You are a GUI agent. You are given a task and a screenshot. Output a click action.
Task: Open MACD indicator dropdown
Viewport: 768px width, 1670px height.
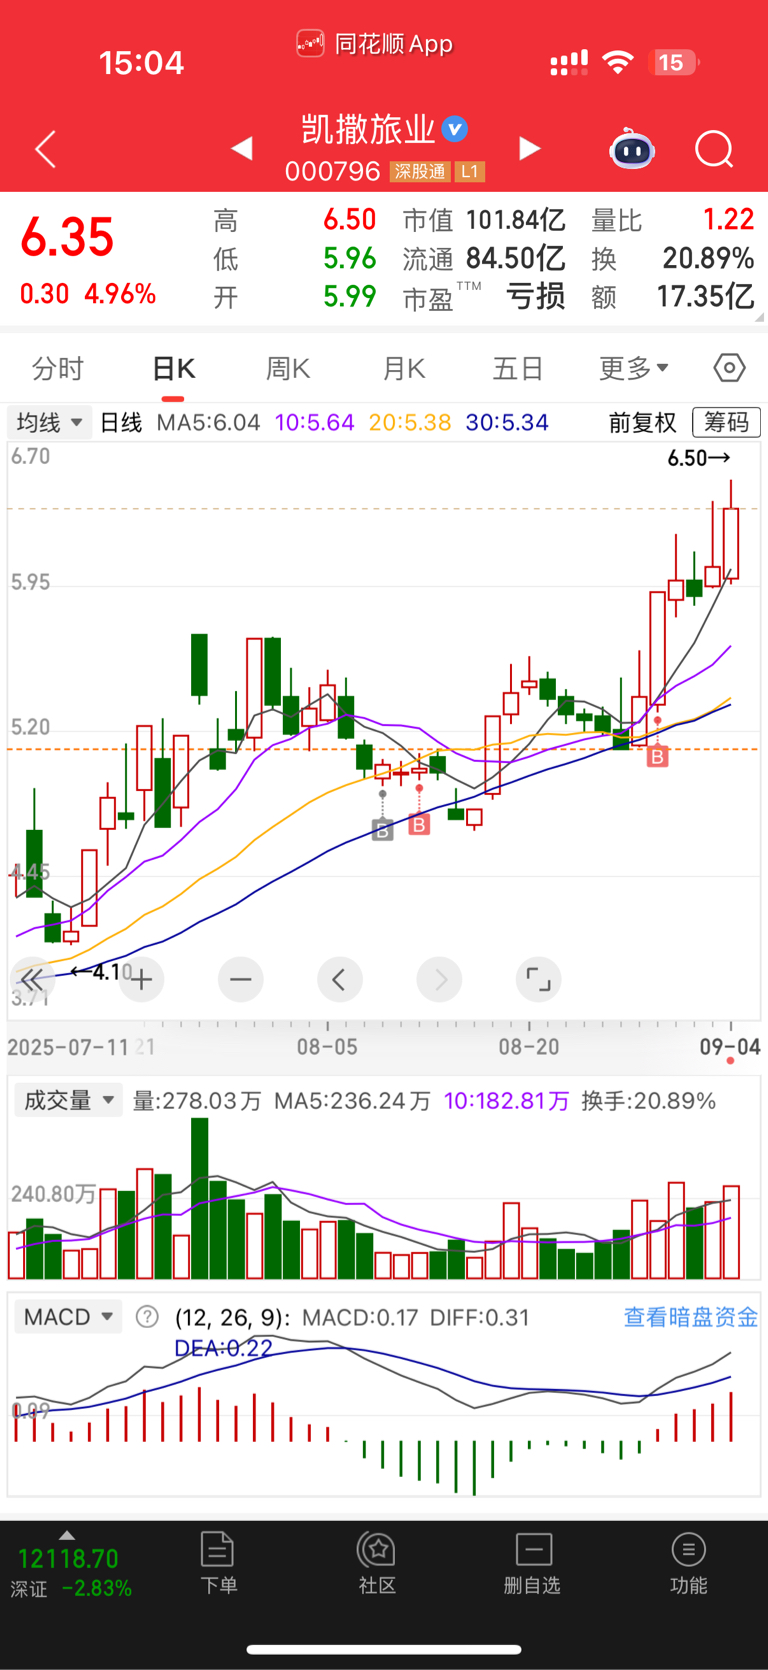(x=68, y=1316)
